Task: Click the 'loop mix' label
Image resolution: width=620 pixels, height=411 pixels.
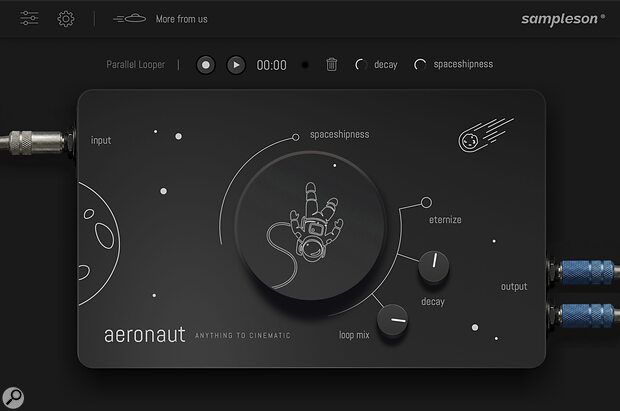Action: pos(354,335)
